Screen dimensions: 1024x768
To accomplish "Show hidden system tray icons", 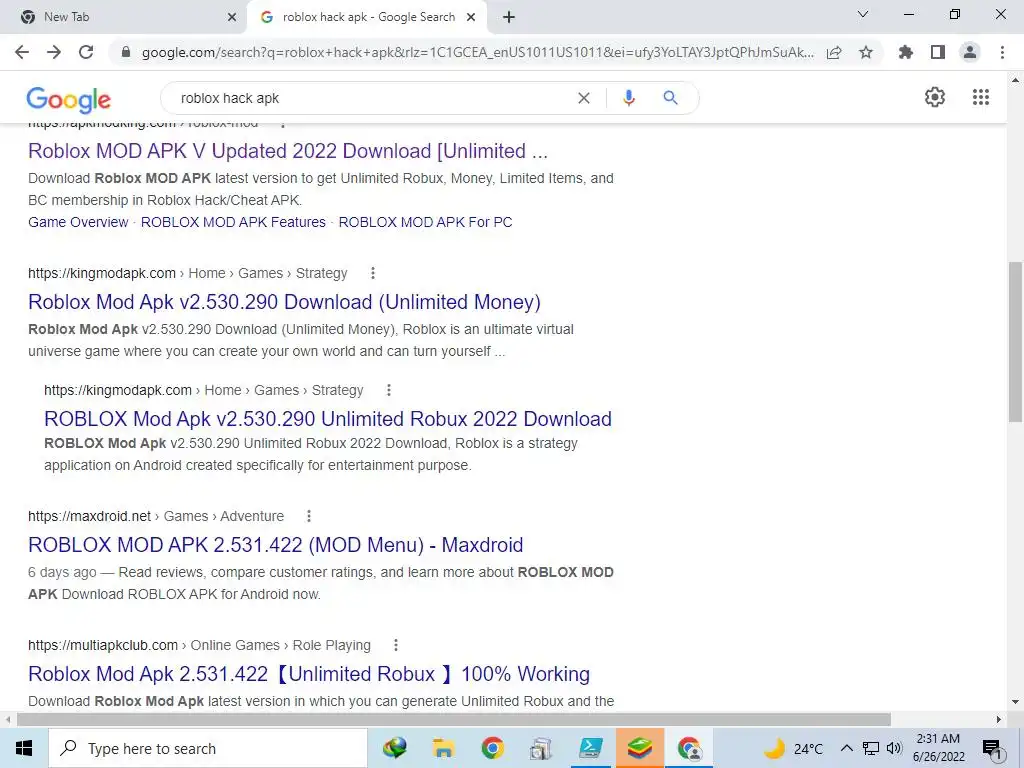I will tap(846, 748).
